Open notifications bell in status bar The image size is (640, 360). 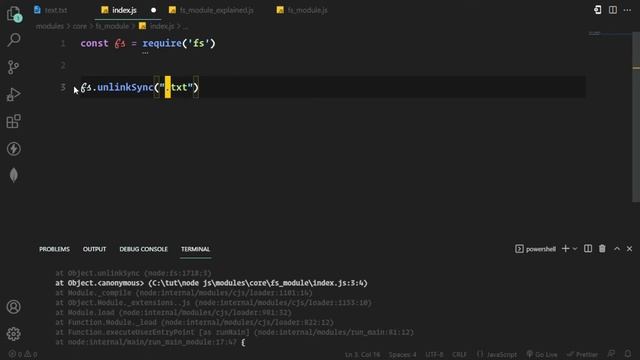[628, 354]
